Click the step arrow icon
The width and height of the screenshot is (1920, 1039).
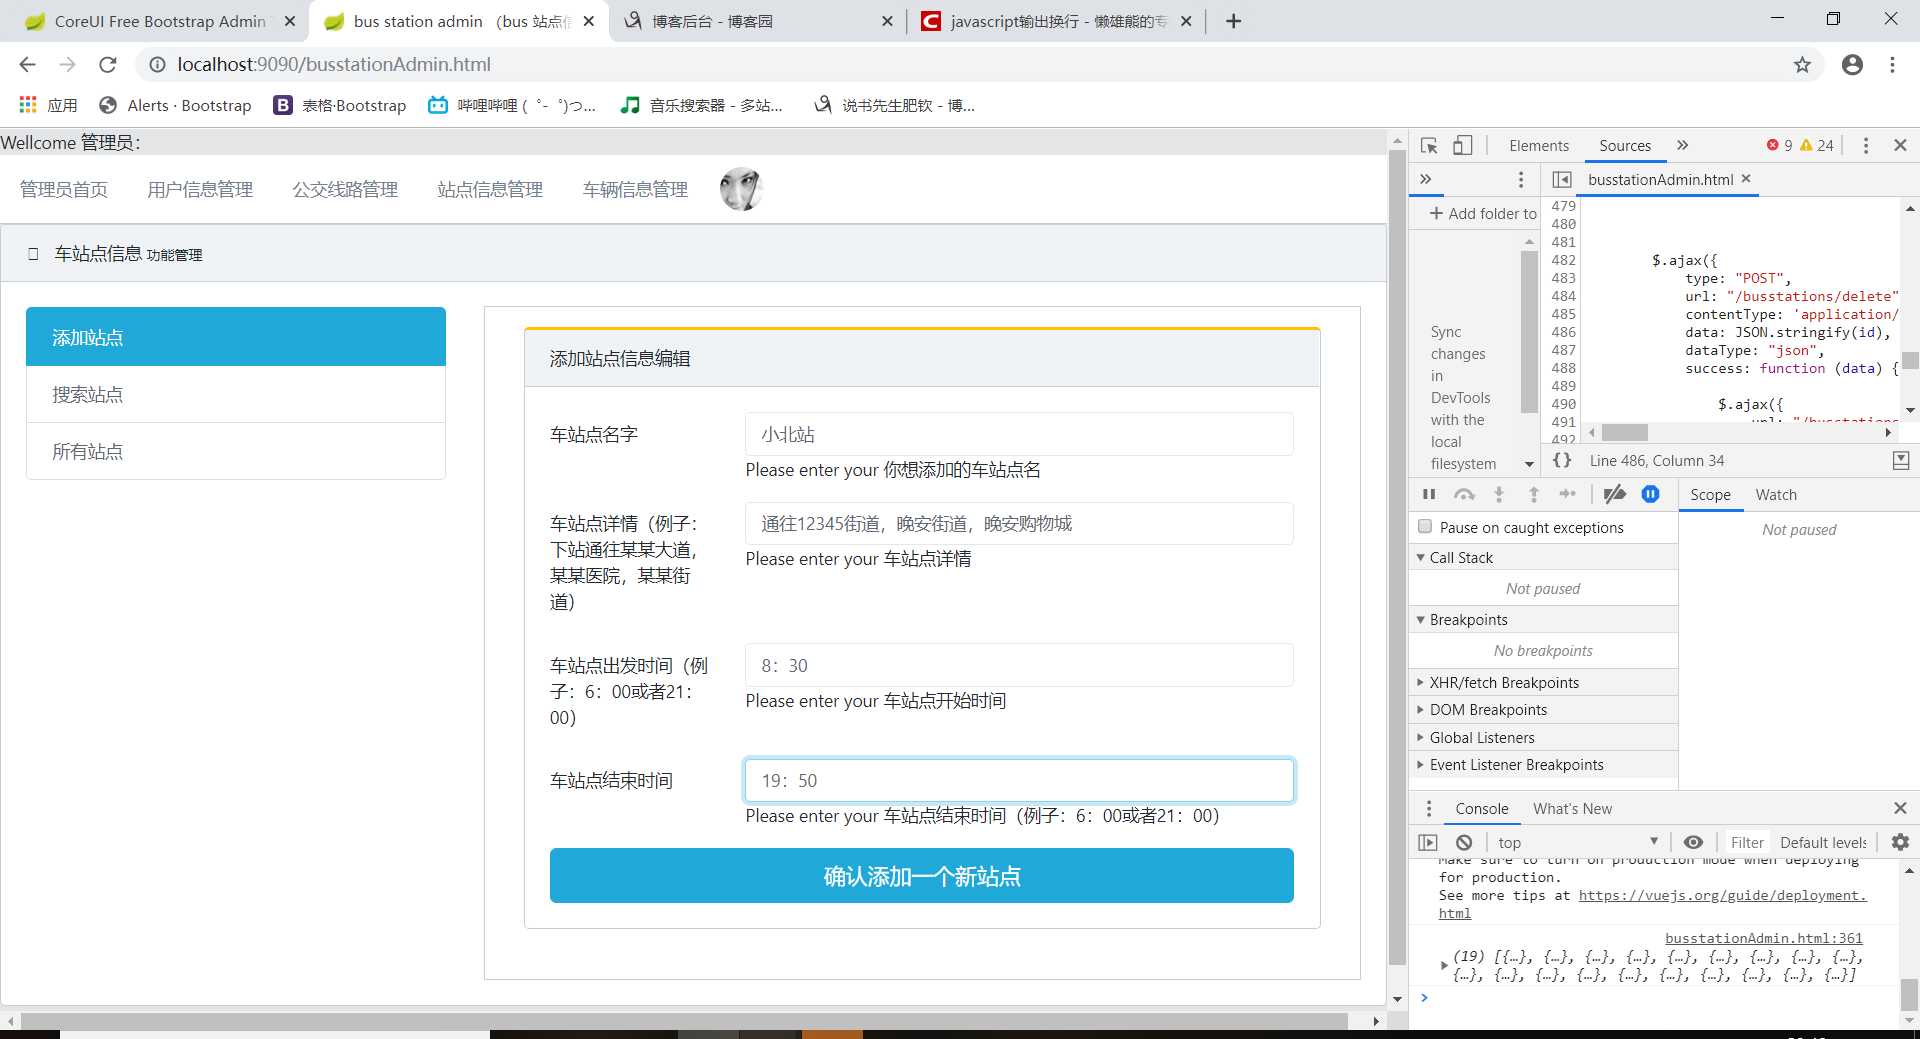point(1567,494)
